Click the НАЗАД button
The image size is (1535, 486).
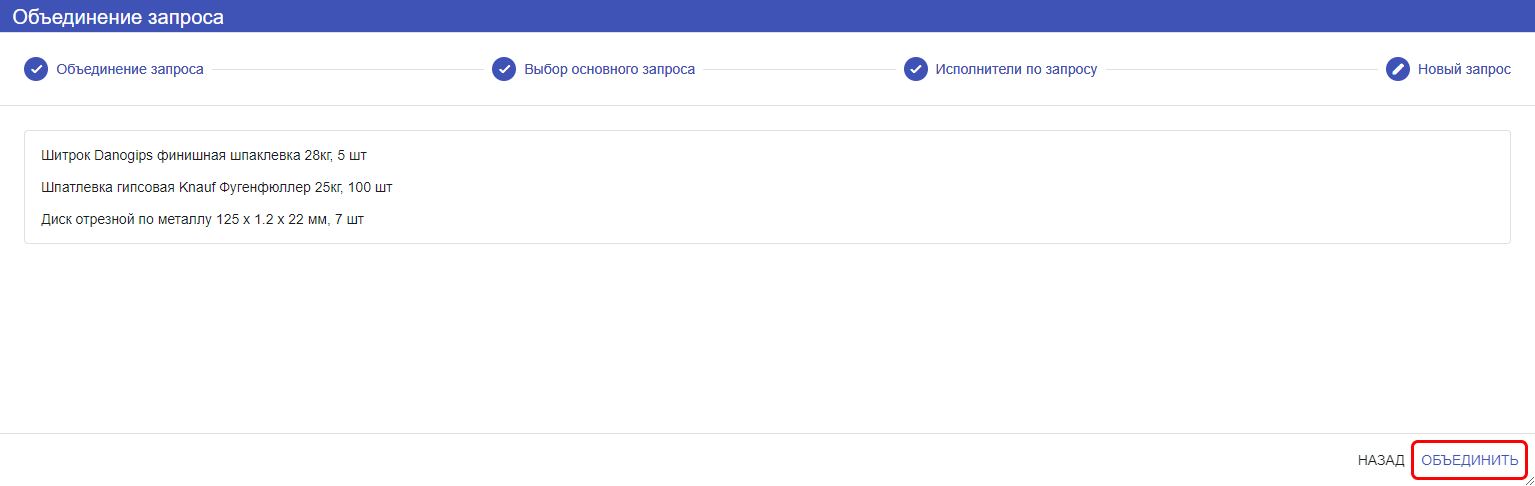(1381, 461)
